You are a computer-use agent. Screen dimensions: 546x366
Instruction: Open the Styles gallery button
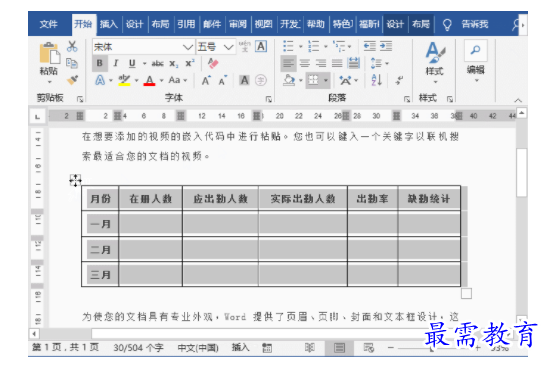click(435, 63)
